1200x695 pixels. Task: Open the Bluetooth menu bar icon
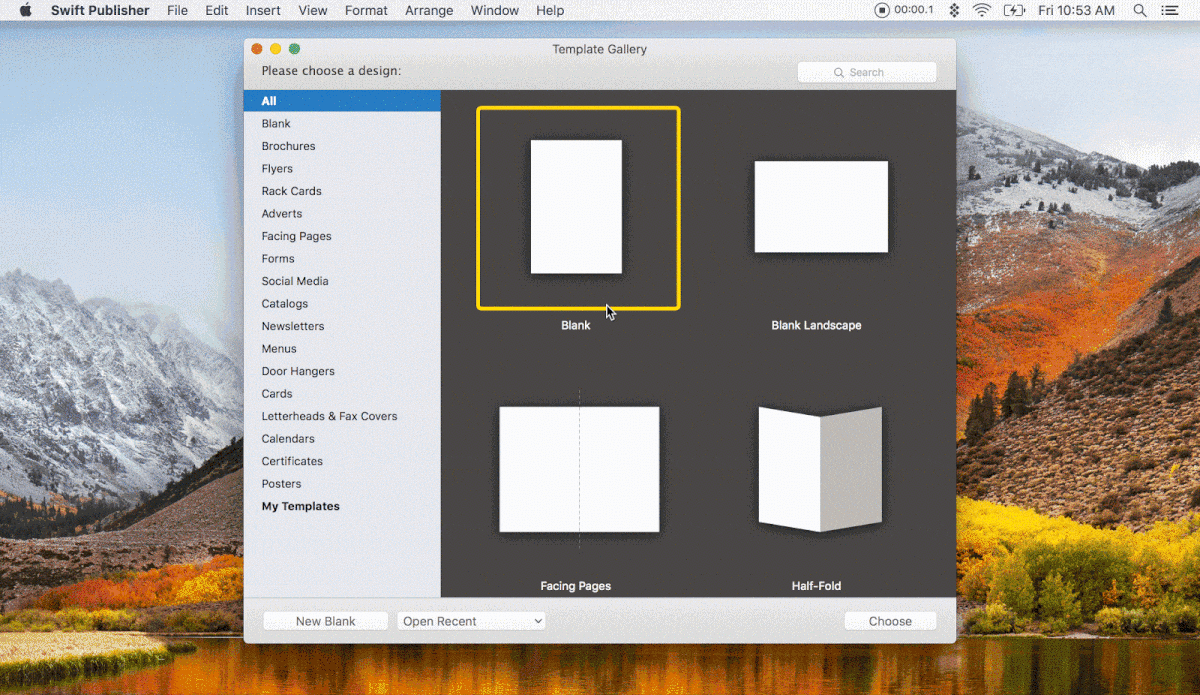point(954,10)
